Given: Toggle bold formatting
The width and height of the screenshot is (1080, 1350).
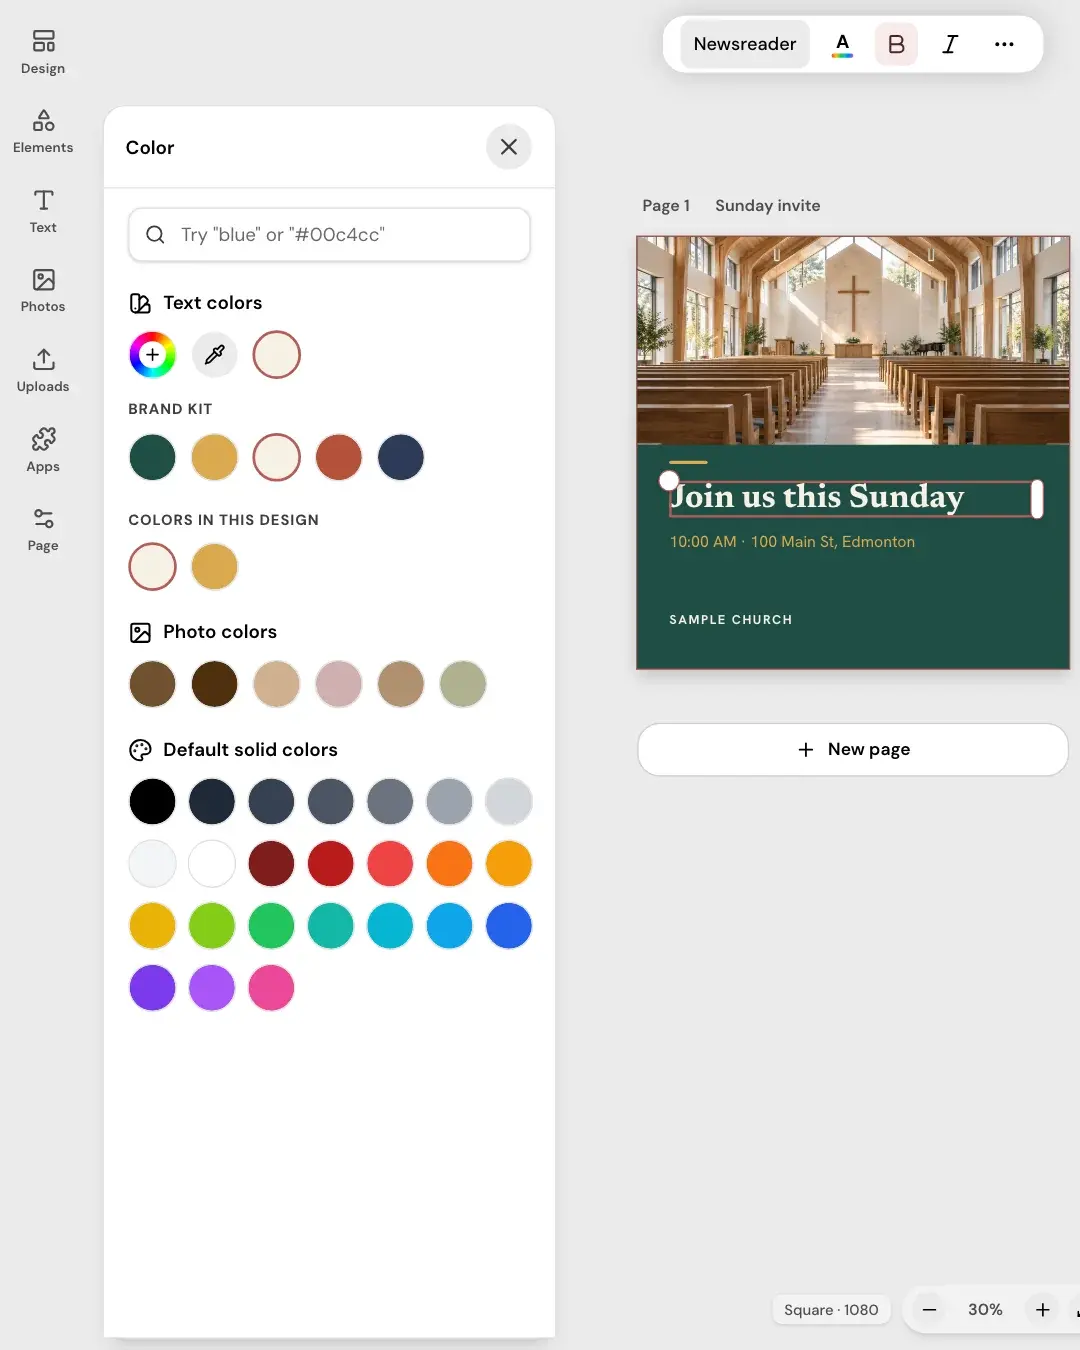Looking at the screenshot, I should click(x=896, y=44).
